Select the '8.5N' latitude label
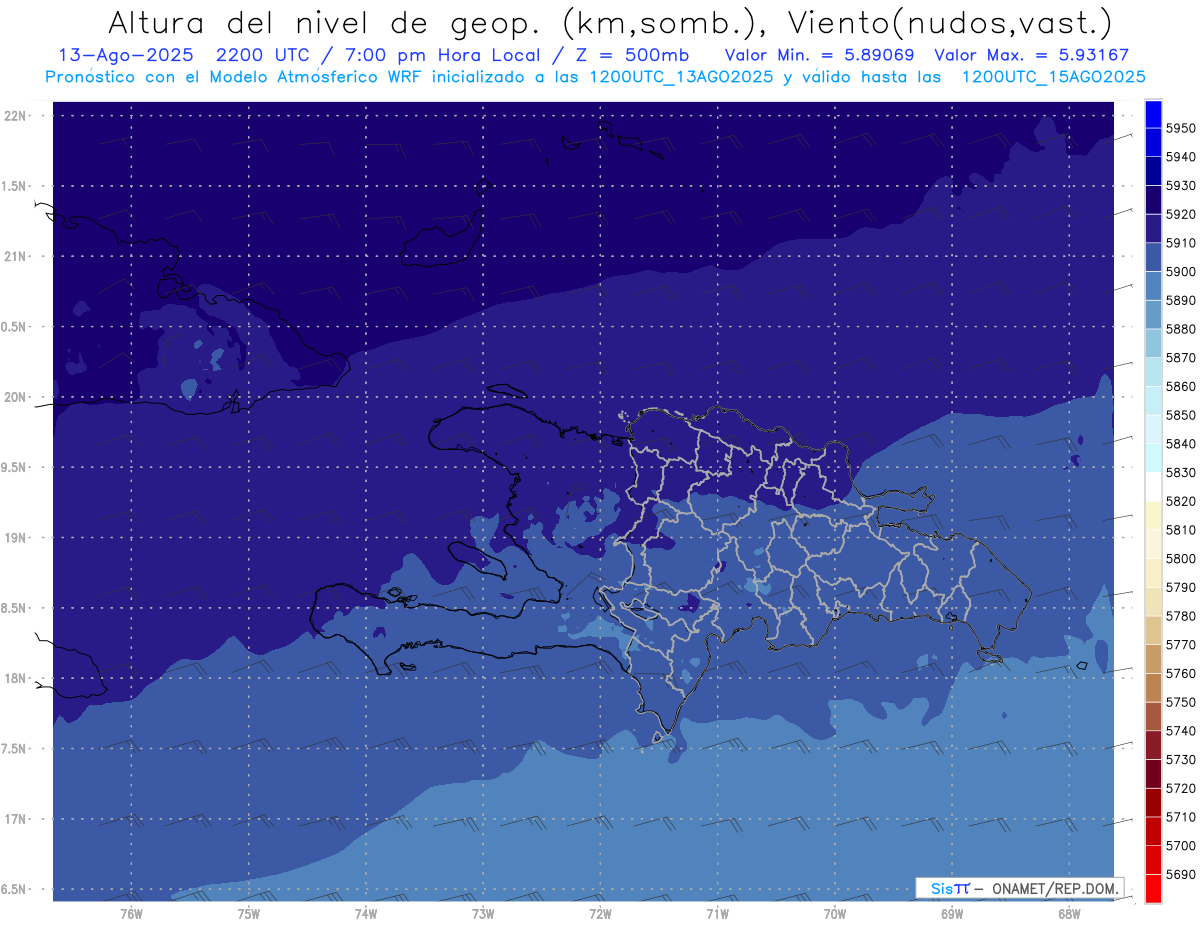 pyautogui.click(x=14, y=608)
